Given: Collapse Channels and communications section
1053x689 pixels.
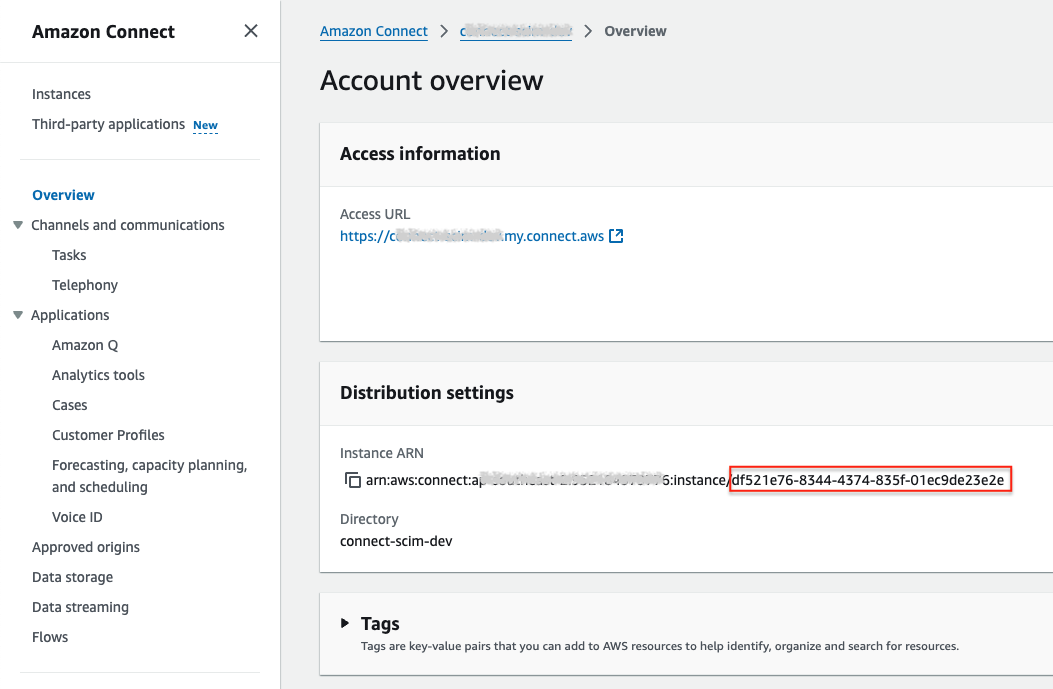Looking at the screenshot, I should pyautogui.click(x=18, y=225).
